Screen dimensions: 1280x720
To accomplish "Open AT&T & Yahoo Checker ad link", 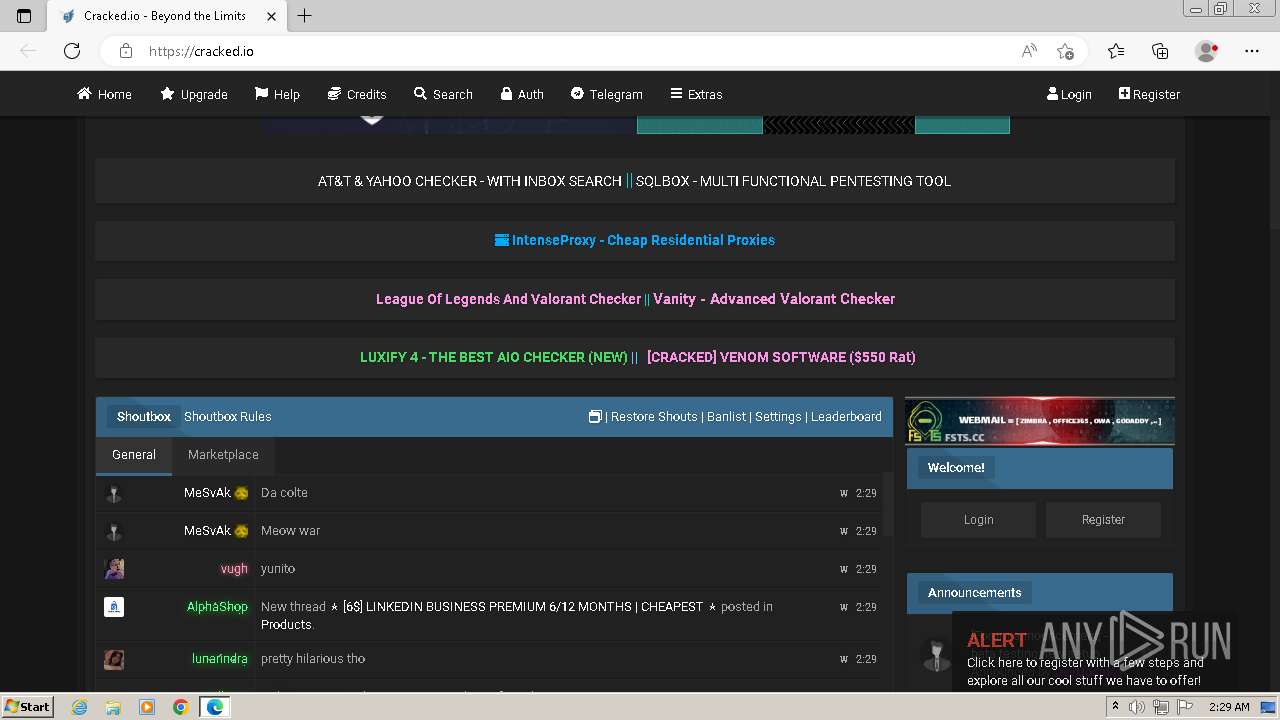I will 470,181.
